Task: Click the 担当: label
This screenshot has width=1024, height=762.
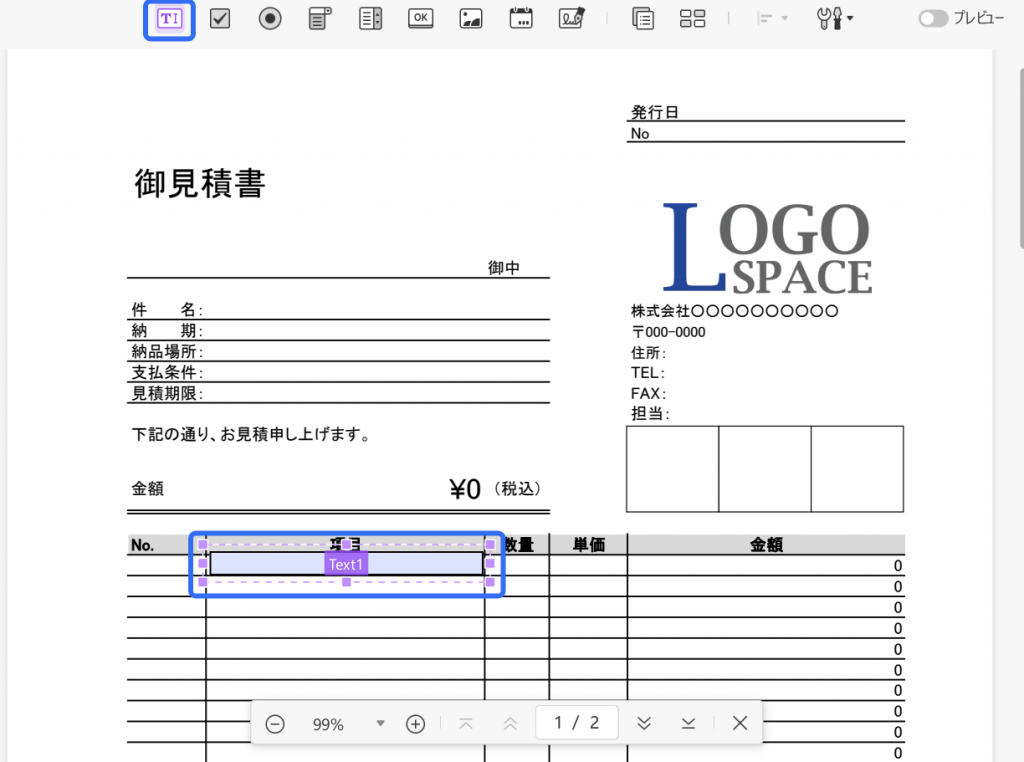Action: click(650, 413)
